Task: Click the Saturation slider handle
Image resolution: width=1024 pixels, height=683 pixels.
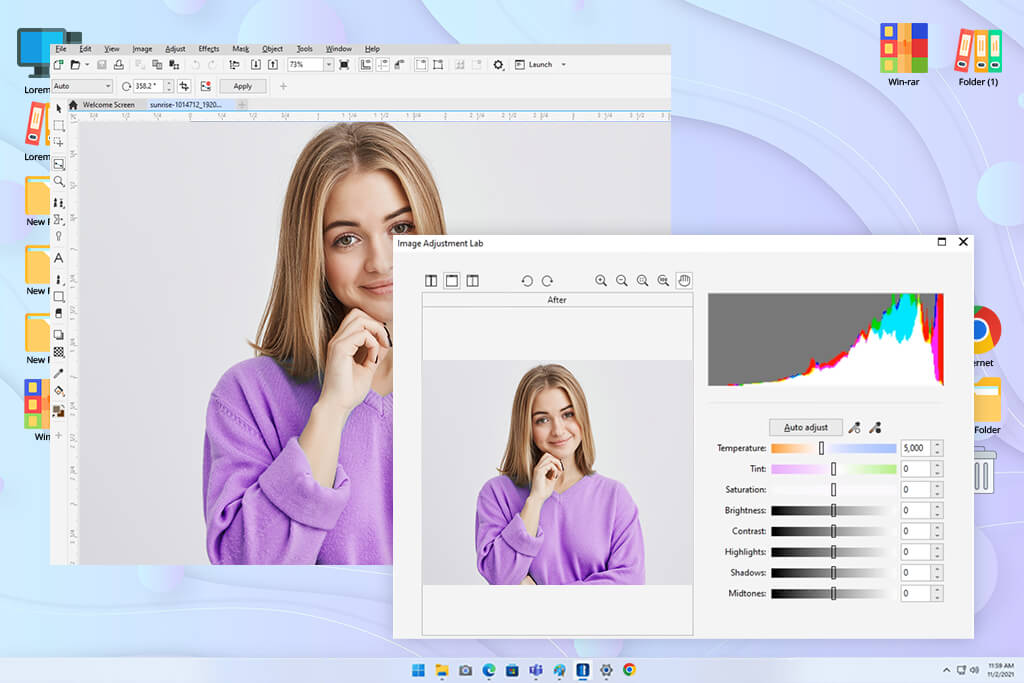Action: tap(833, 490)
